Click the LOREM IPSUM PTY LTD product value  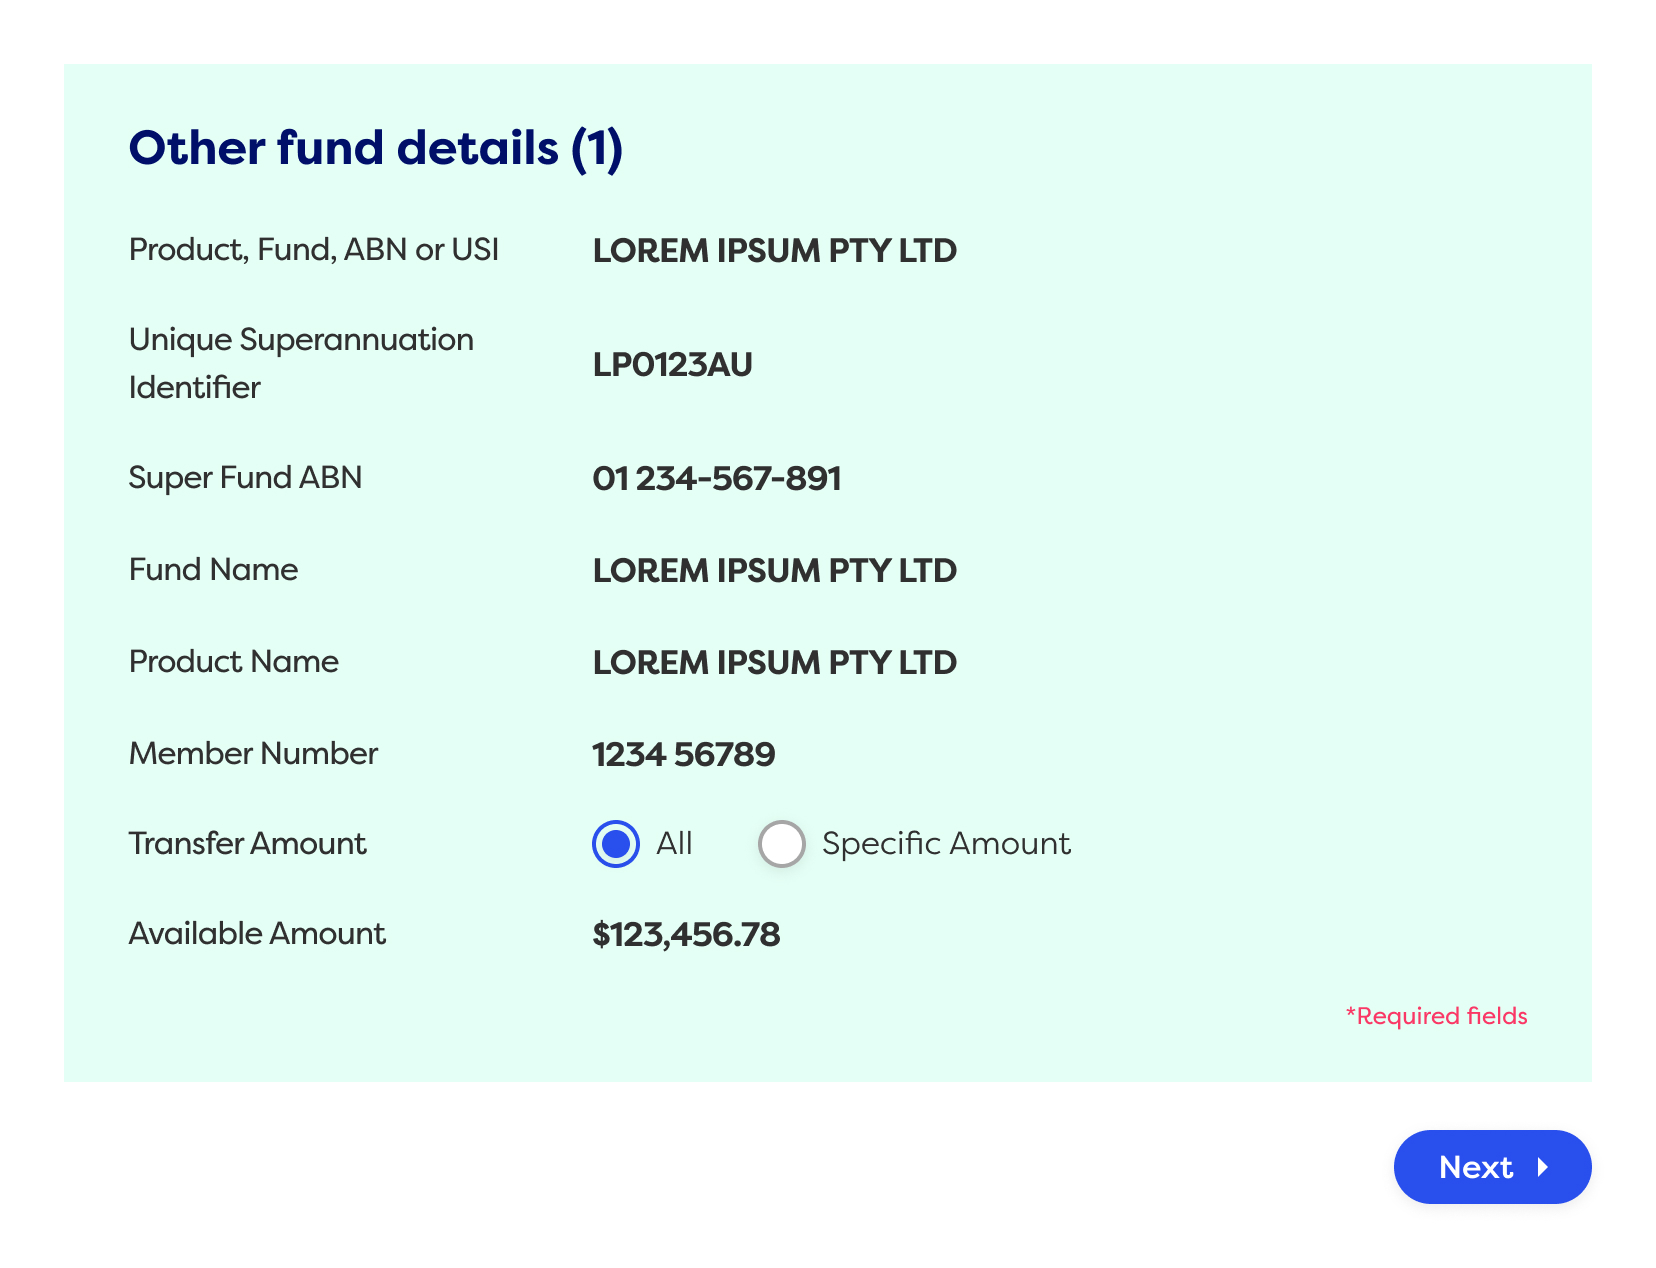(x=775, y=251)
